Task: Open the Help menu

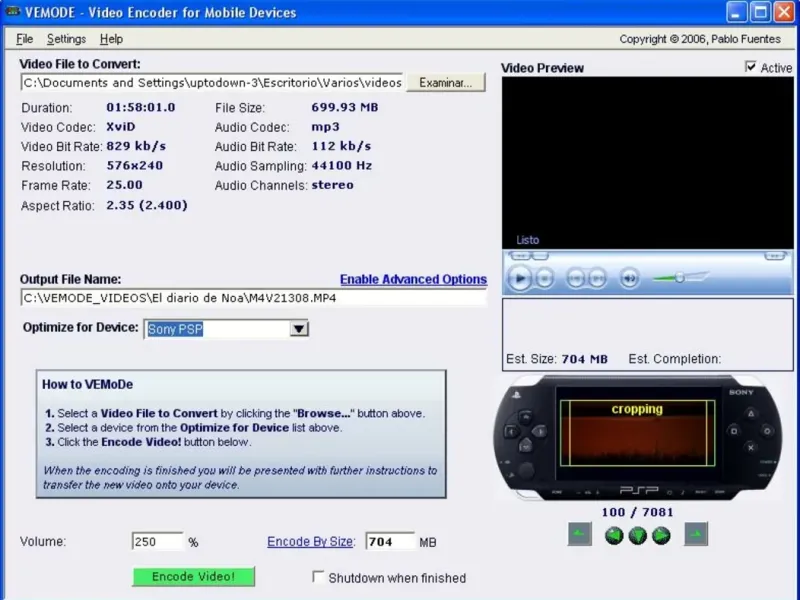Action: click(111, 39)
